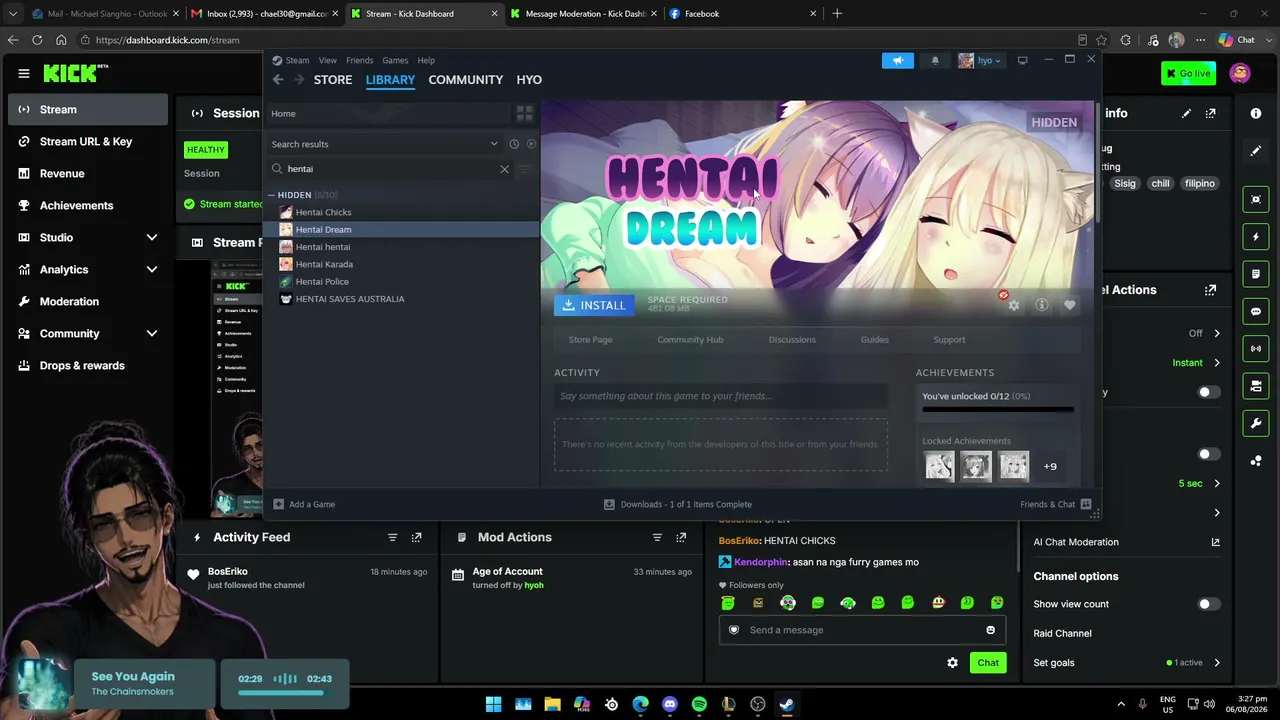Open the Off setting chevron
The height and width of the screenshot is (720, 1280).
click(x=1216, y=333)
